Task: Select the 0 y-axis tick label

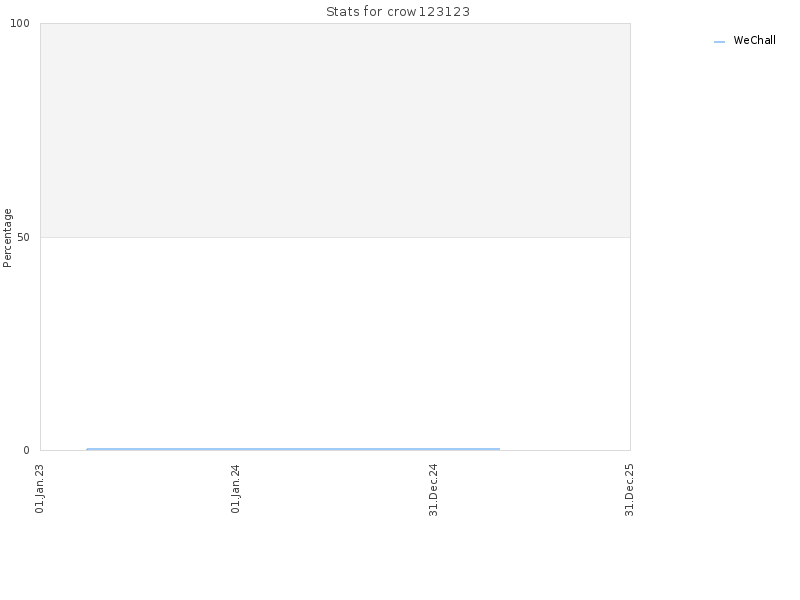Action: point(27,450)
